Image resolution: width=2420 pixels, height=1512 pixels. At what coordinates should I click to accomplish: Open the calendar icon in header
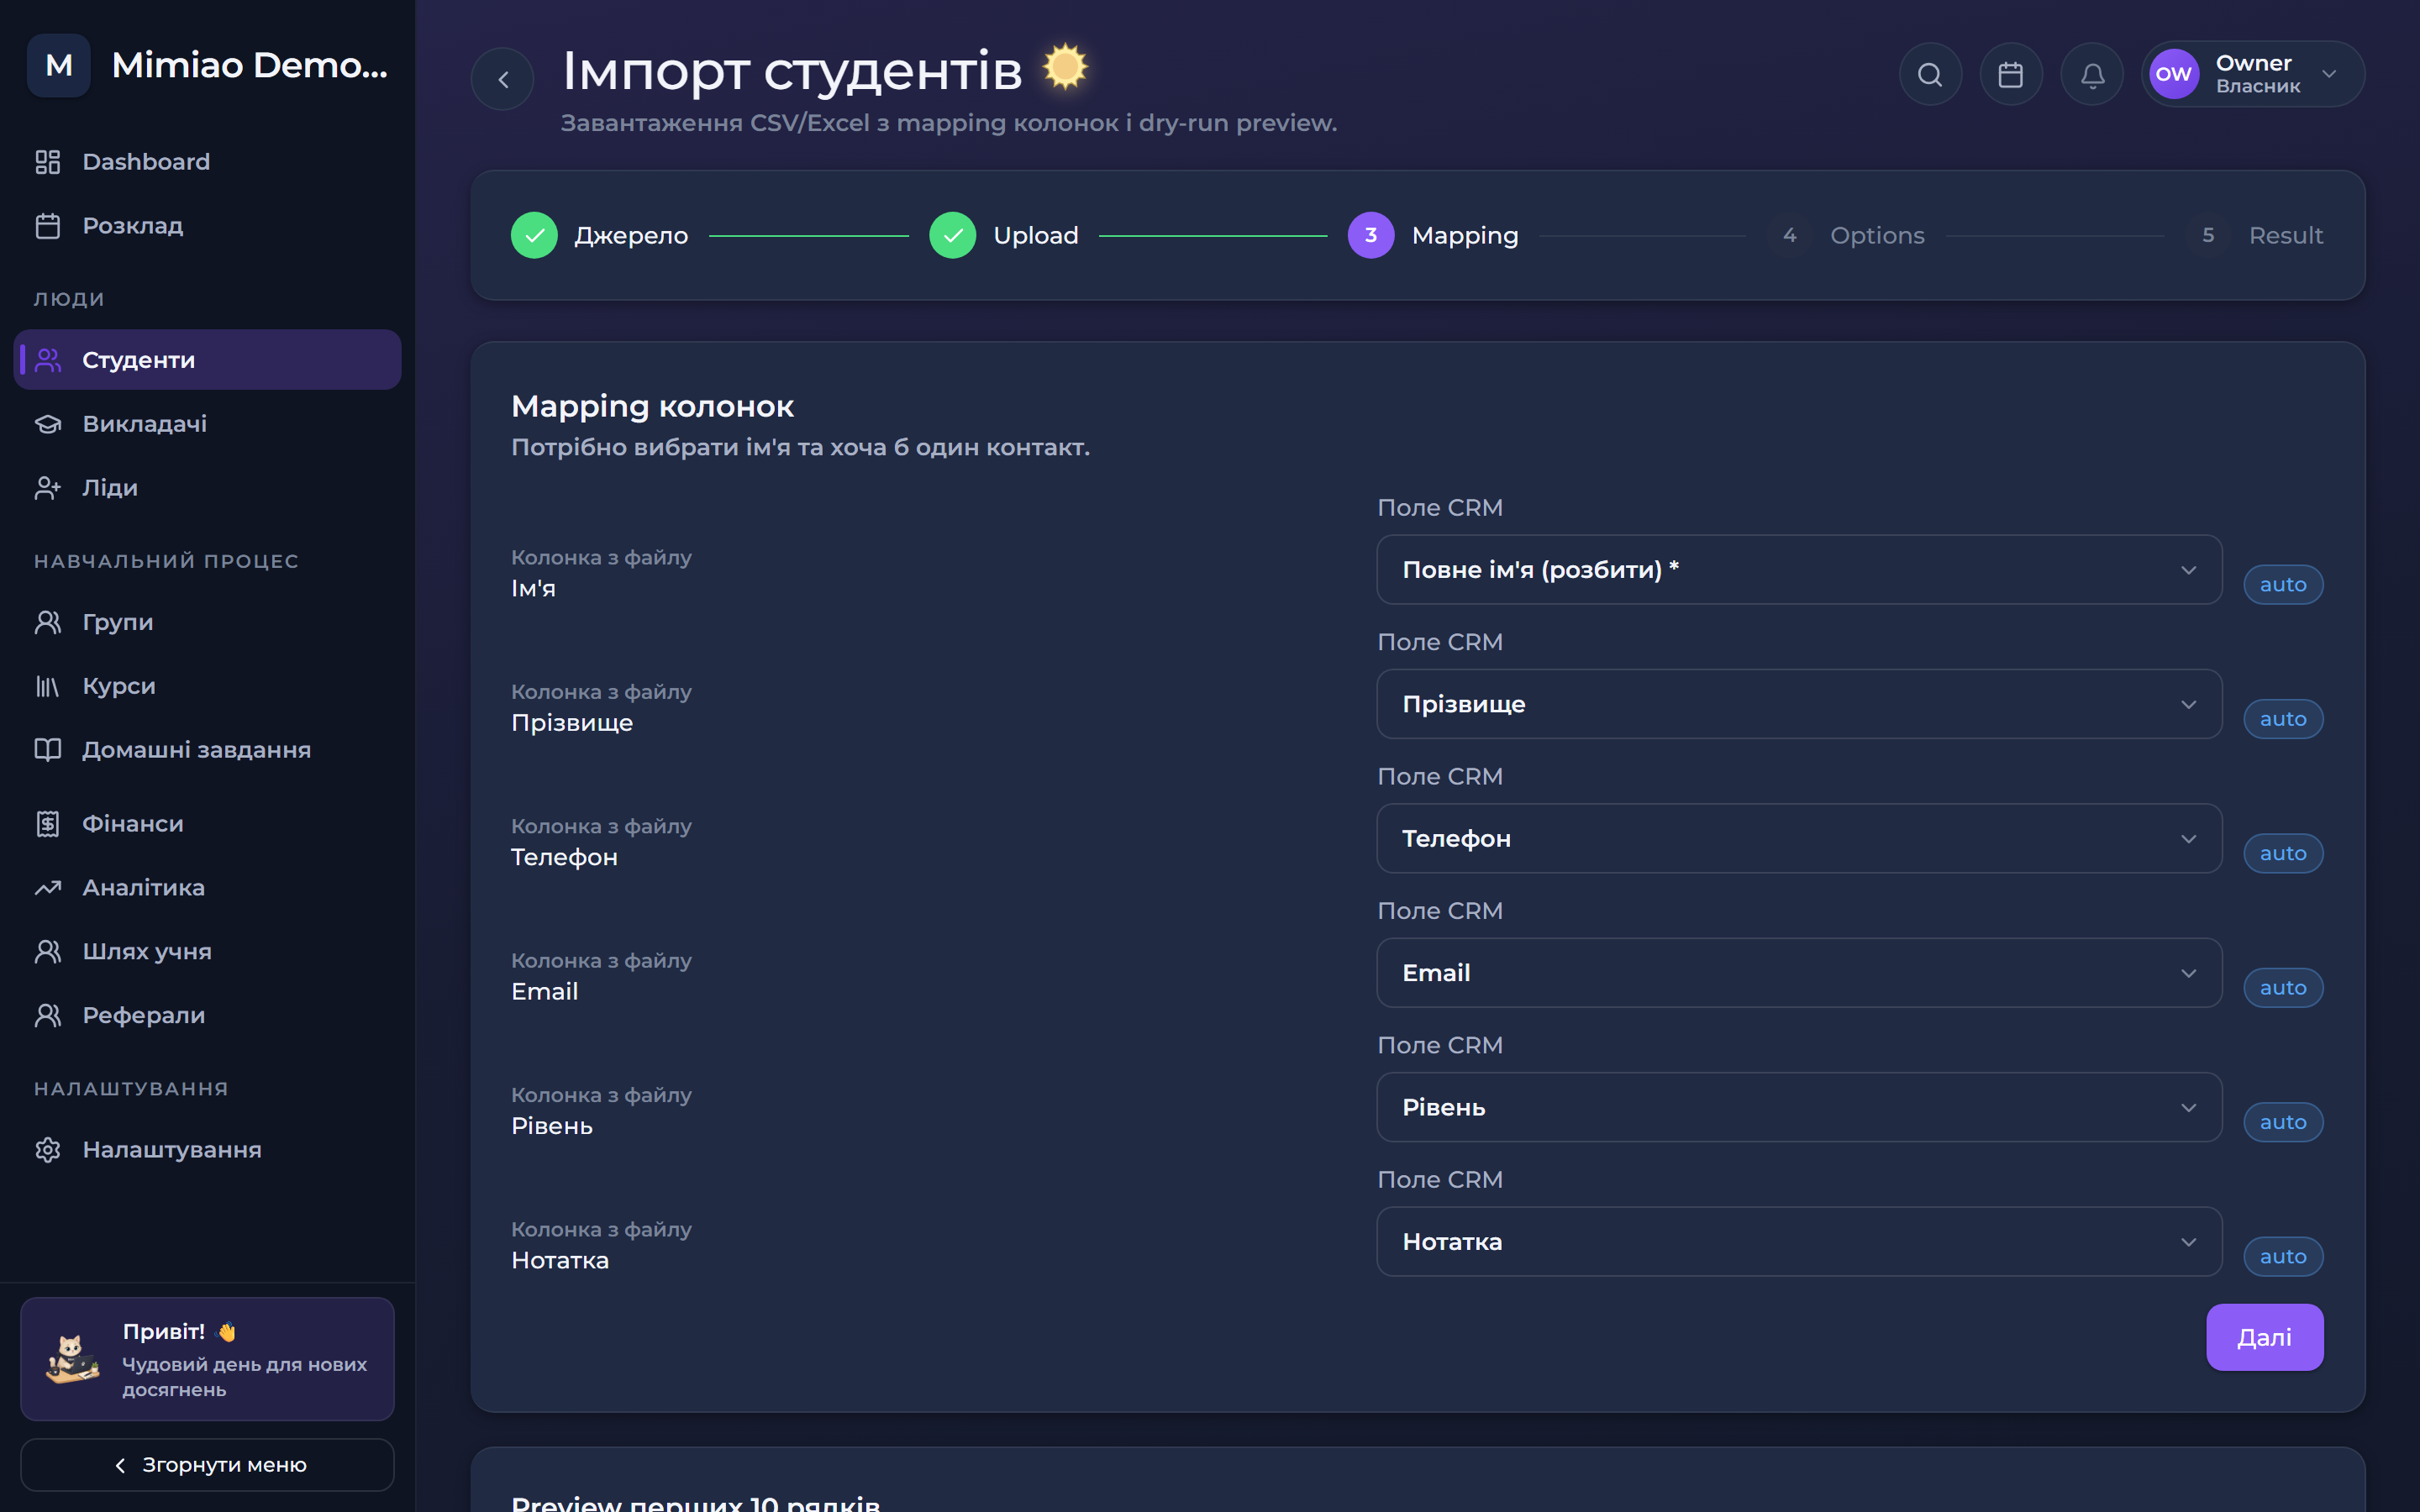coord(2011,74)
